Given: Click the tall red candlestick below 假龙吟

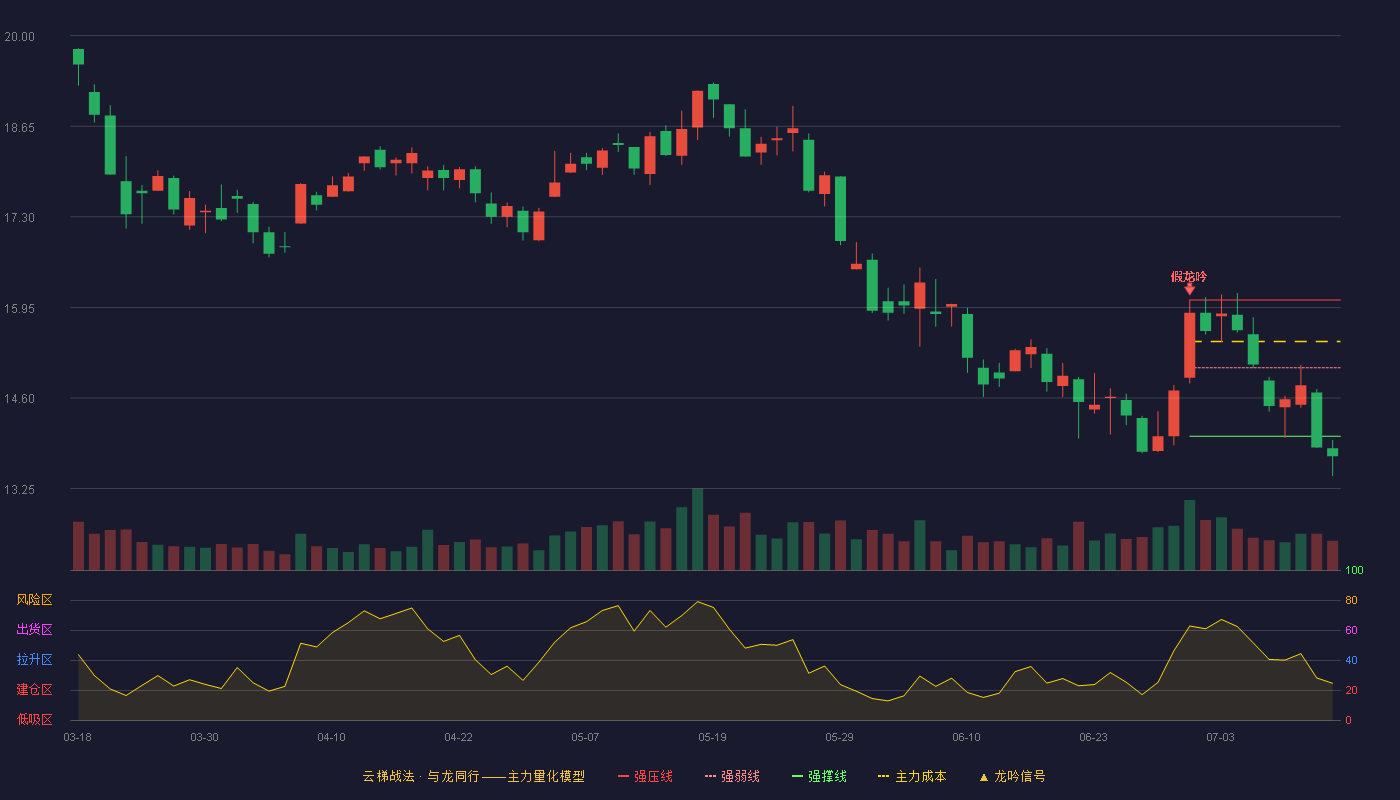Looking at the screenshot, I should click(1189, 344).
